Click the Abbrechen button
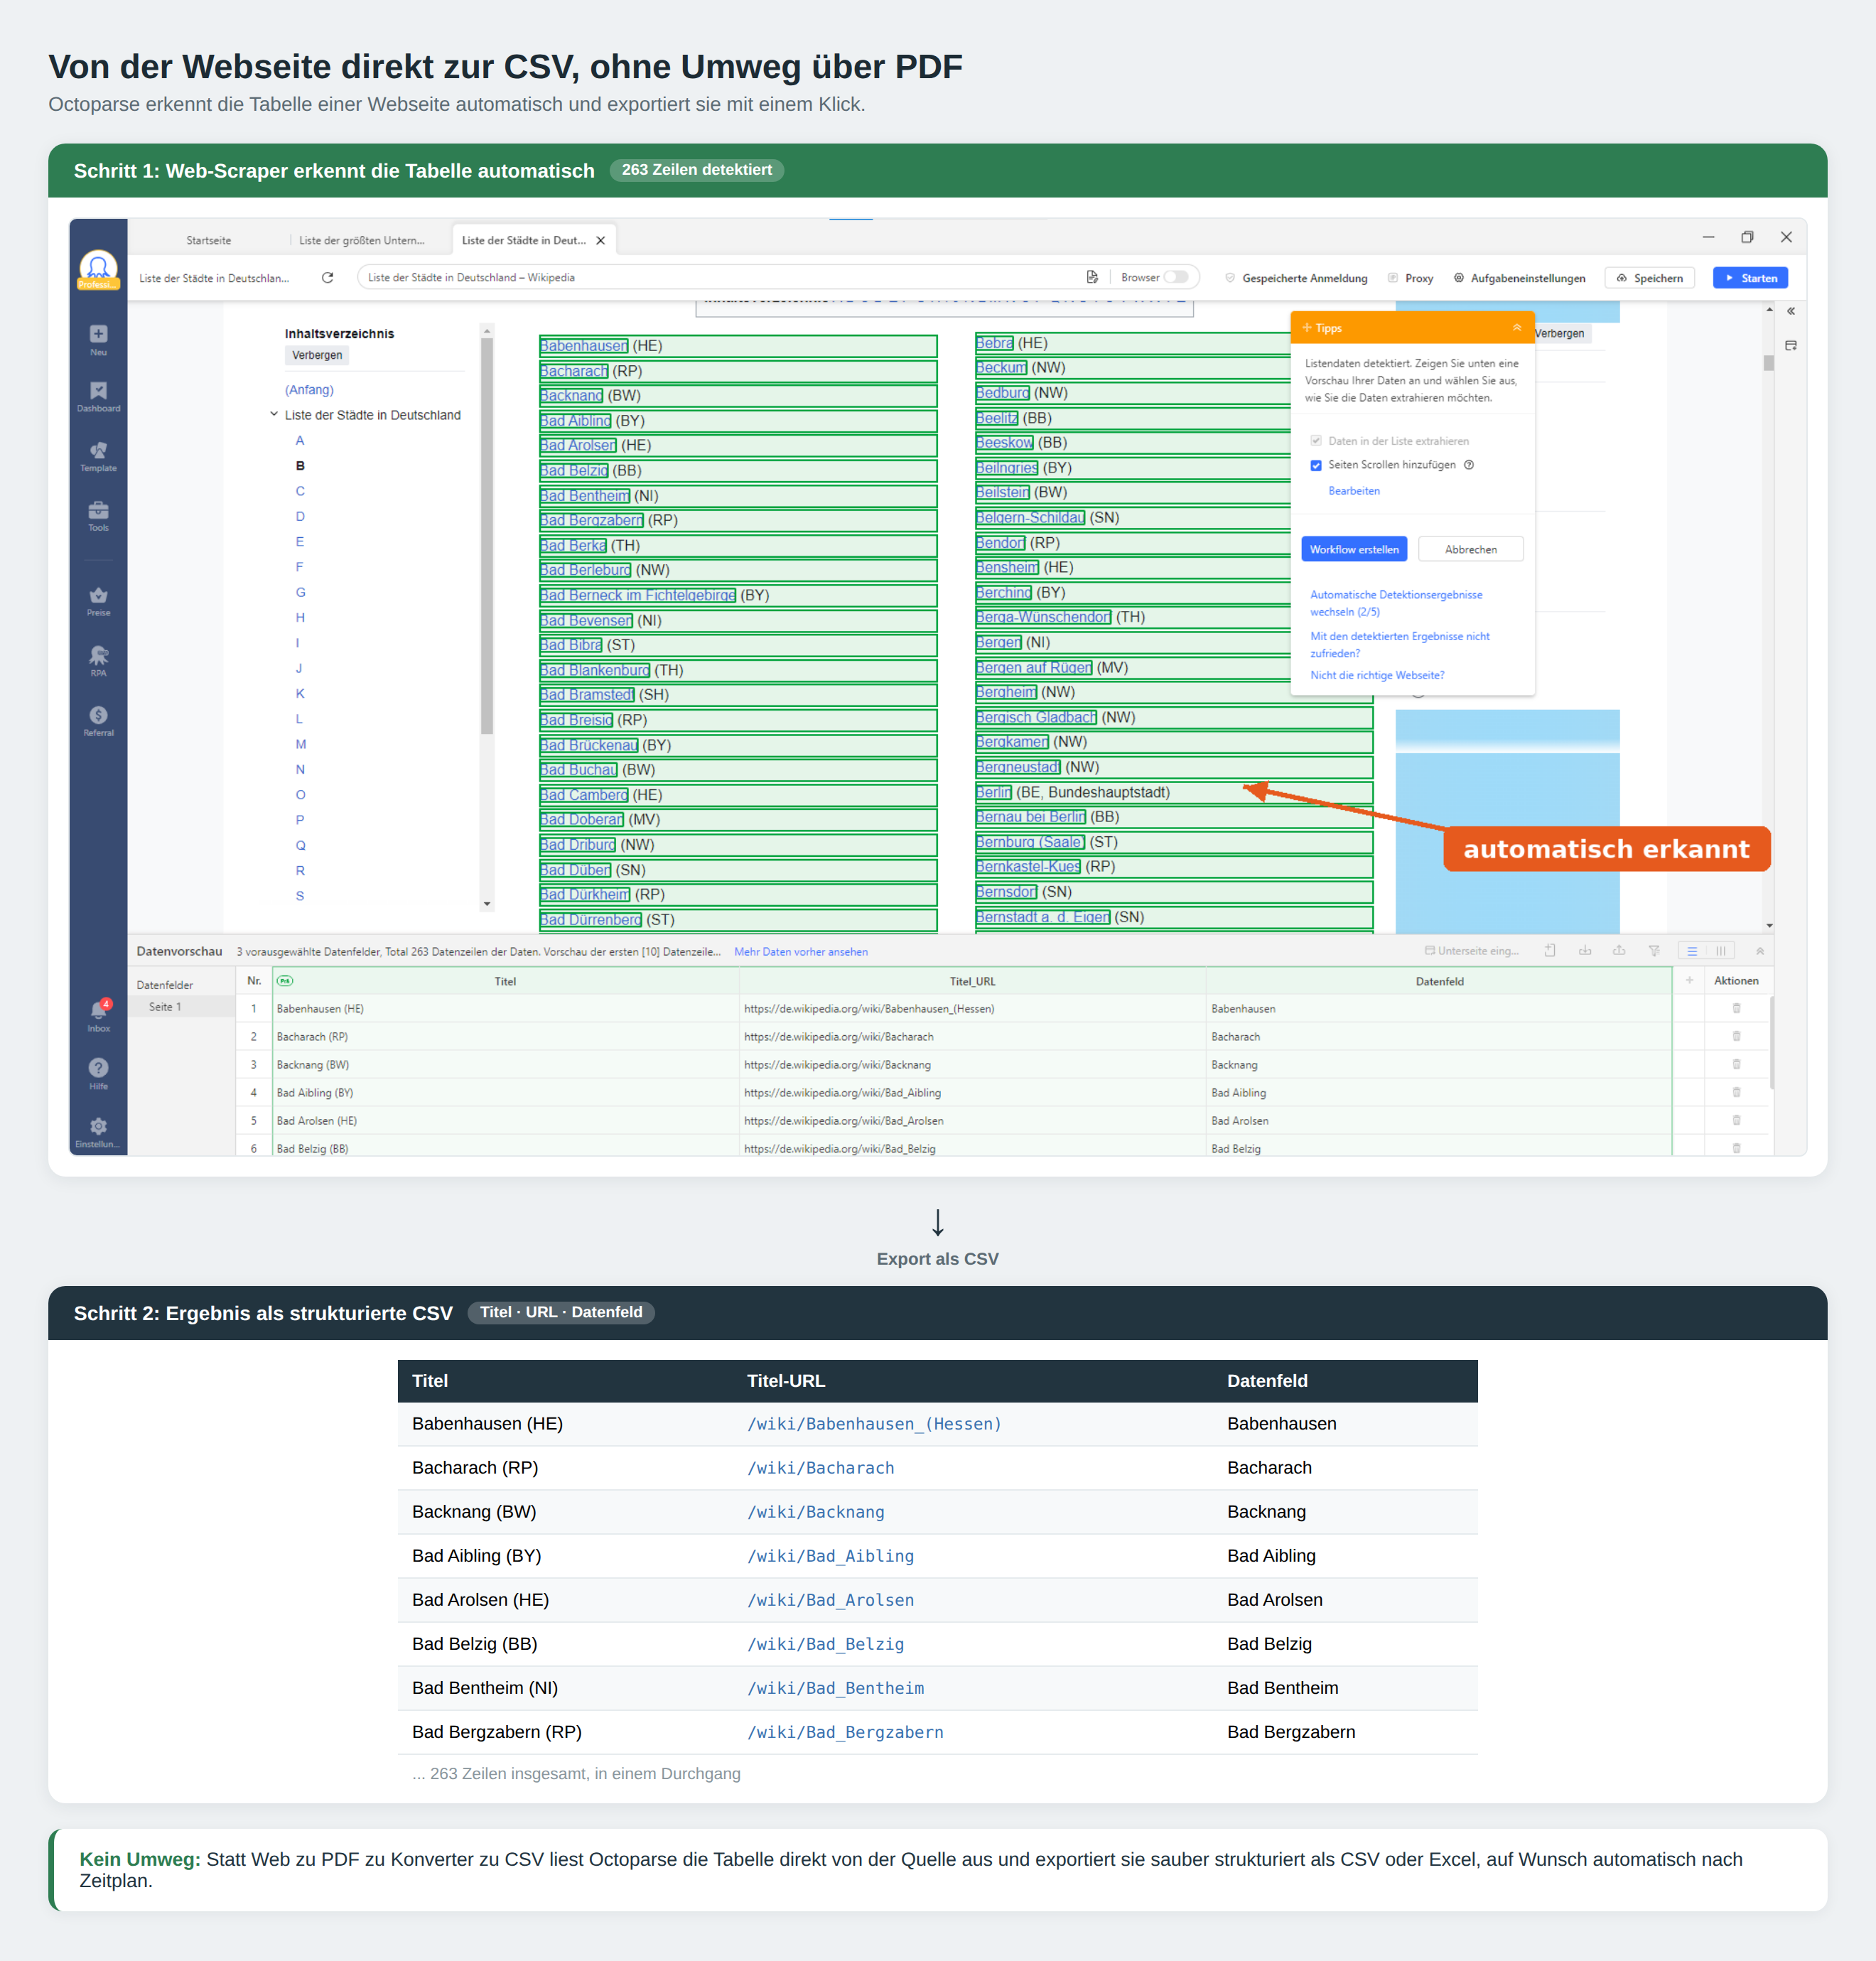 [1470, 549]
